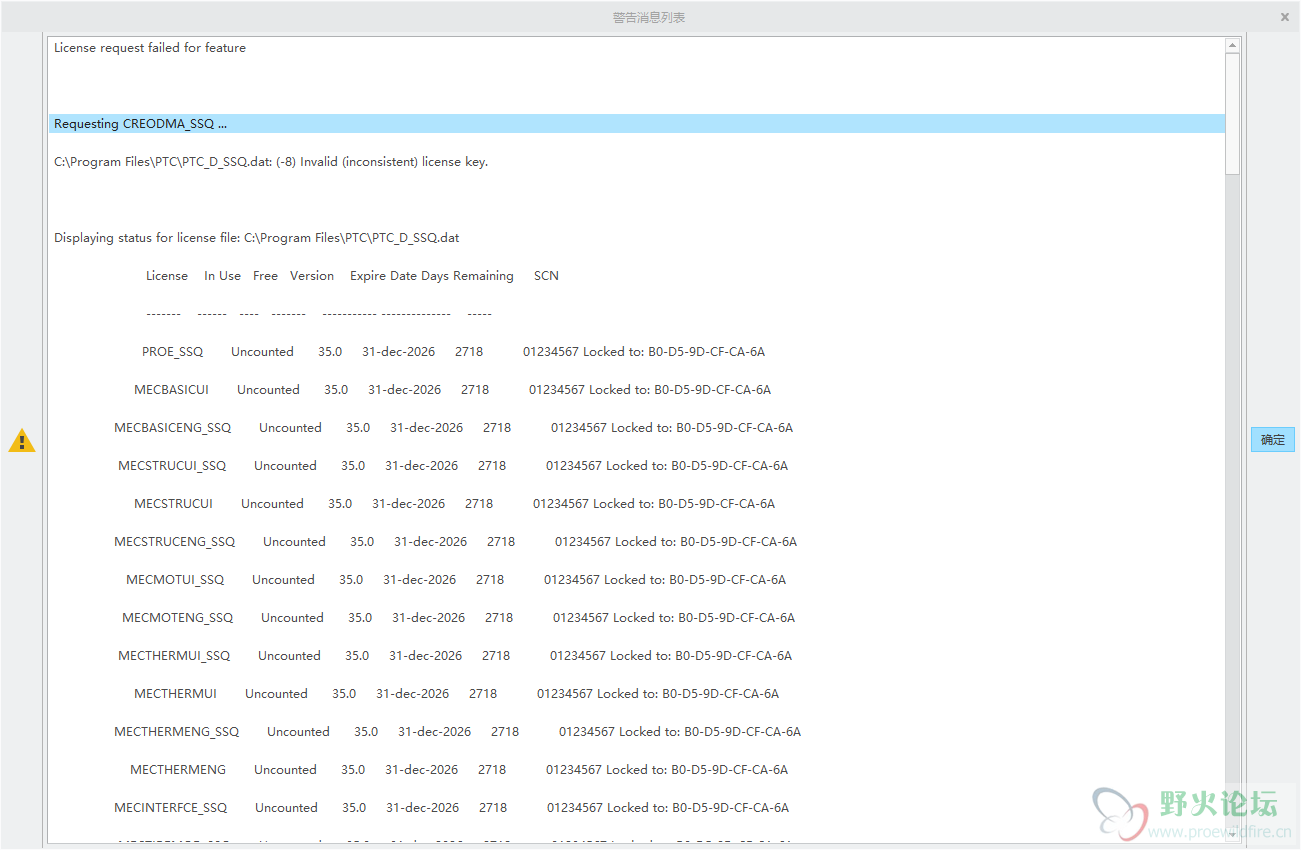Click the 'Expire Date Days Remaining' header

click(x=432, y=276)
